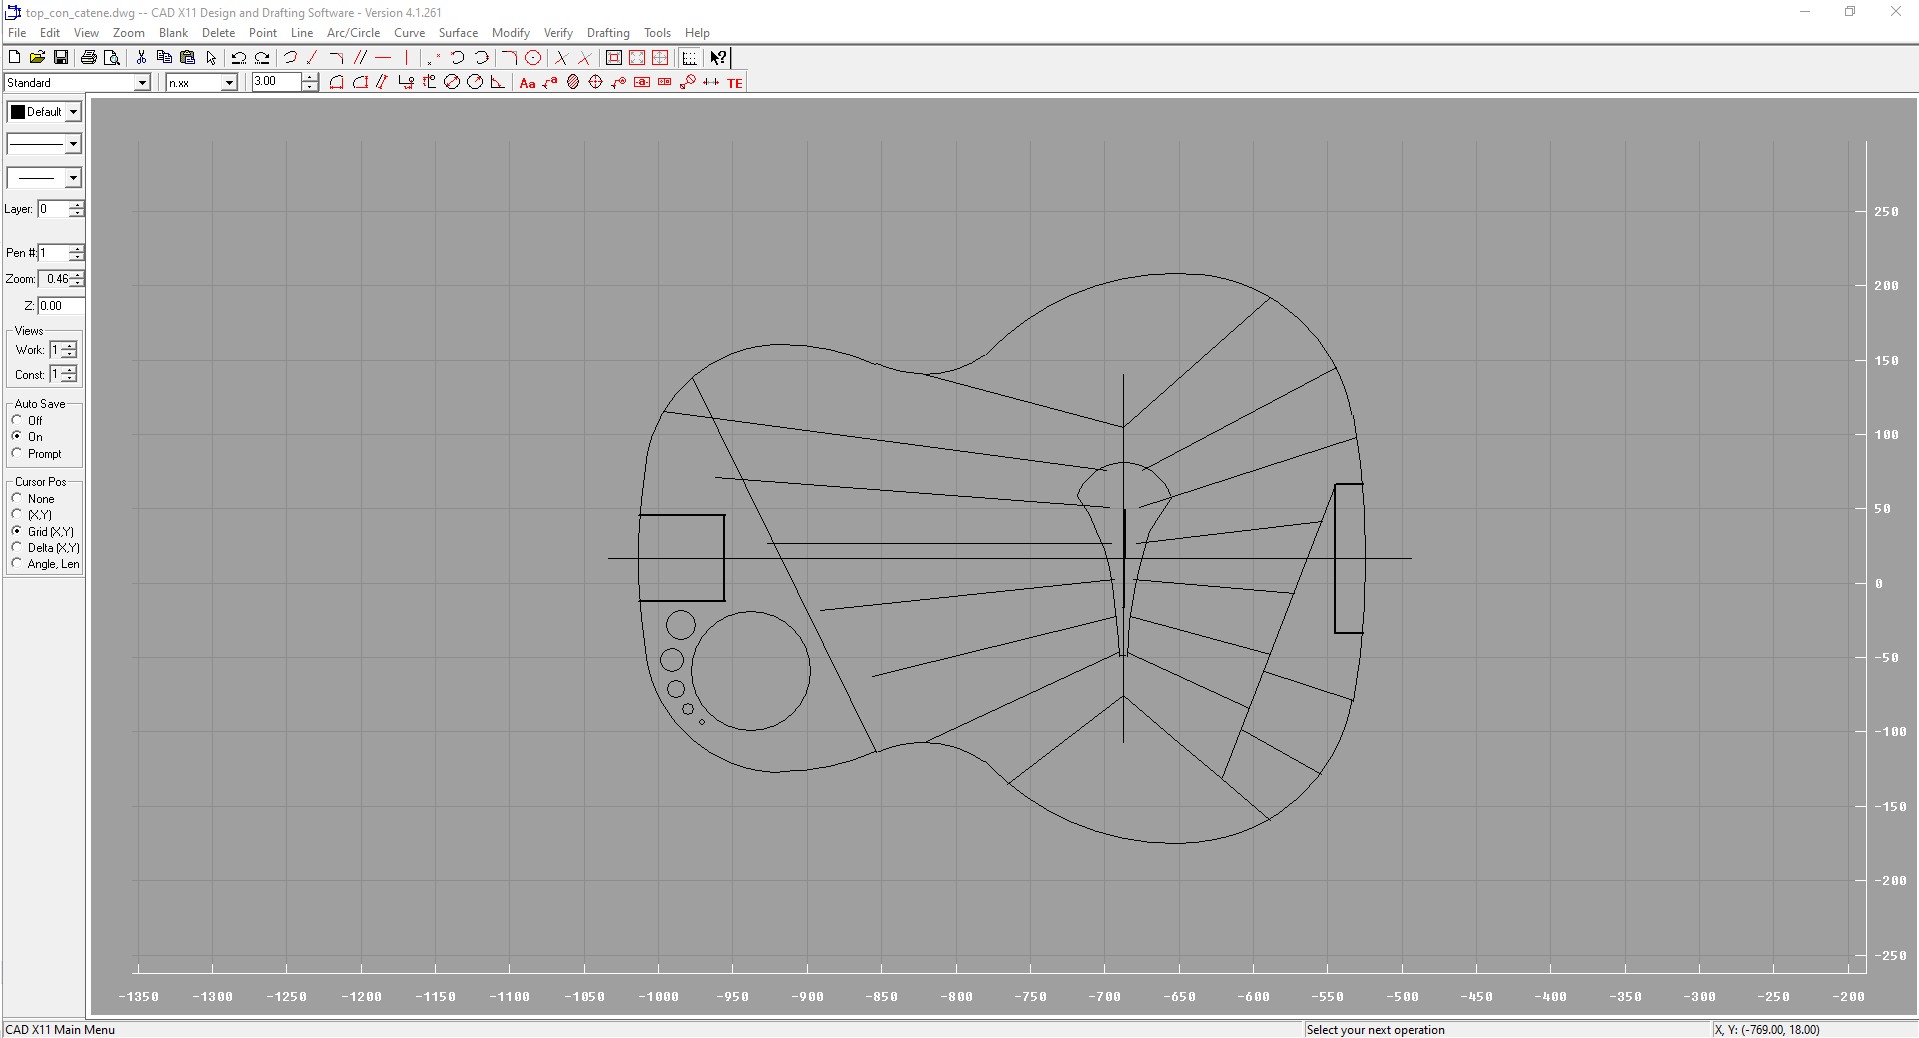Screen dimensions: 1919x1038
Task: Select the vertical line tool
Action: pyautogui.click(x=407, y=58)
